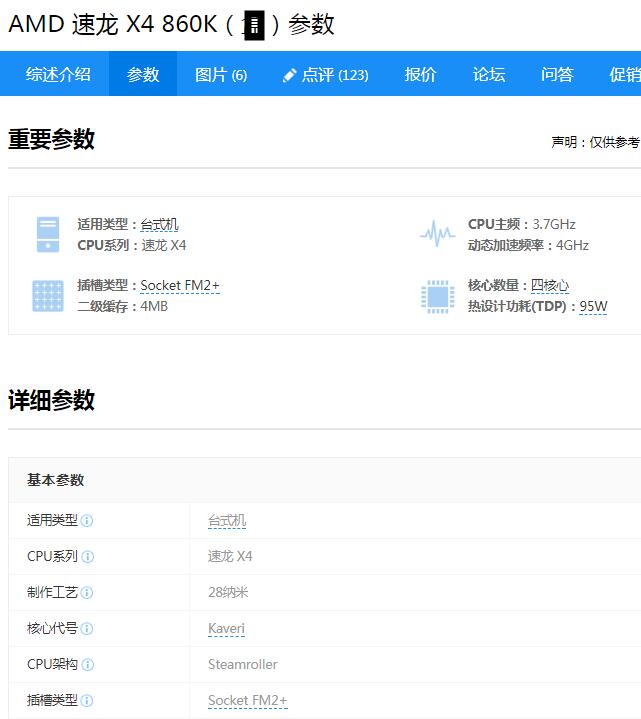
Task: Click the 4GHz 动态加速频率 value
Action: [x=572, y=245]
